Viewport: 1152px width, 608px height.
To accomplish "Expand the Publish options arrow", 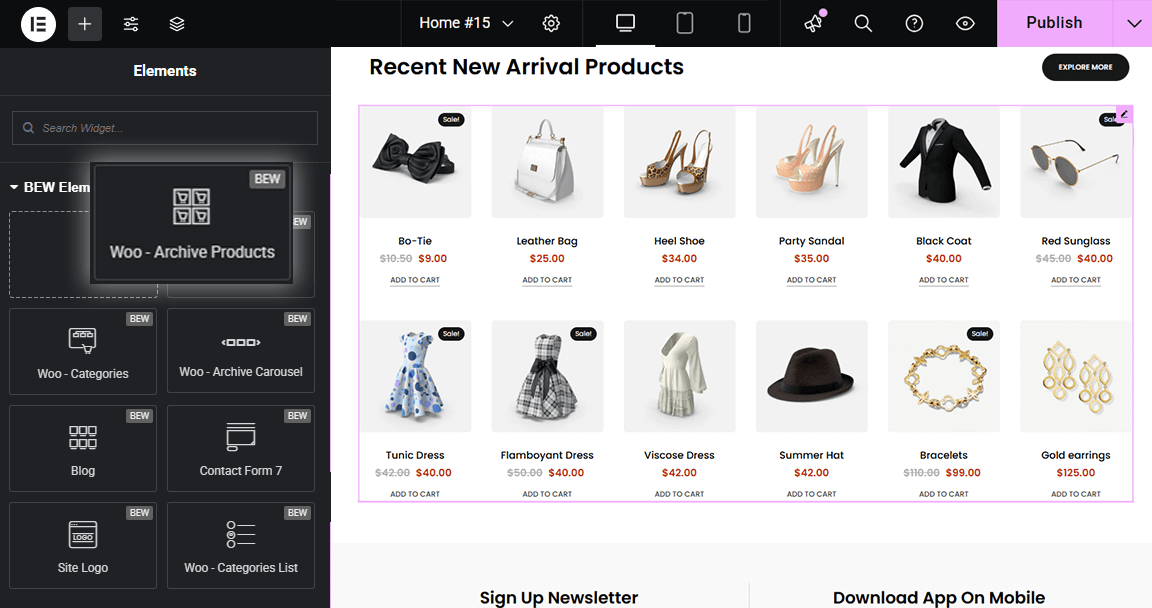I will pos(1133,23).
